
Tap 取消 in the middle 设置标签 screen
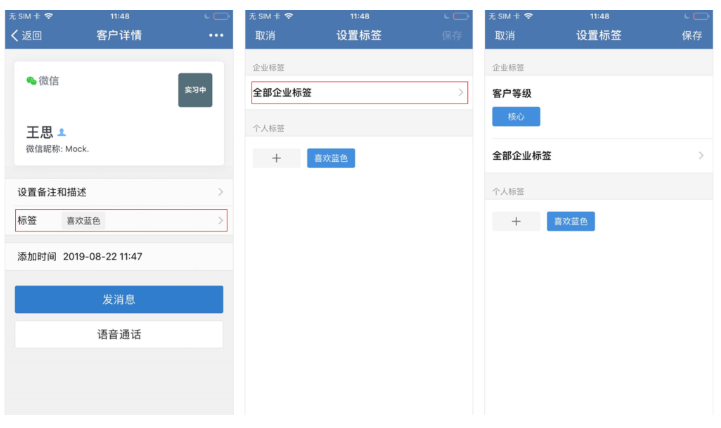pos(265,36)
